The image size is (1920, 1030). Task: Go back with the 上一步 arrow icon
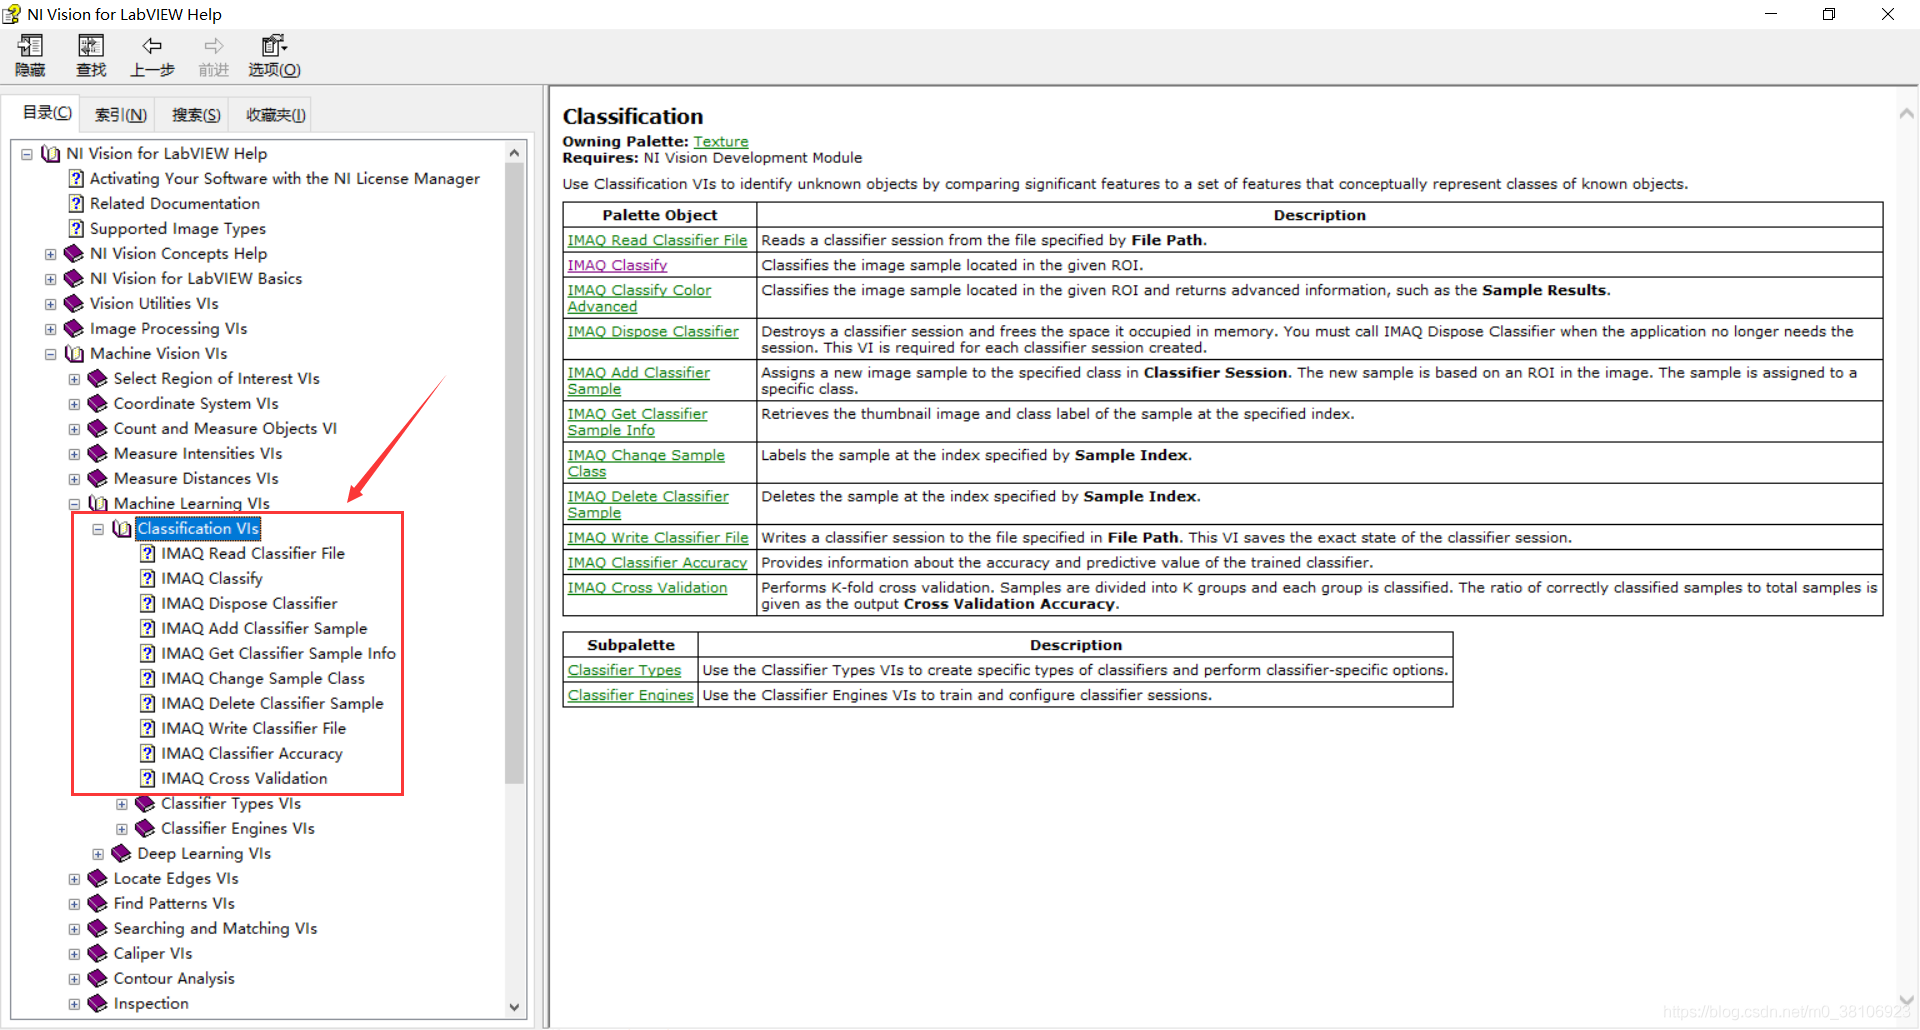(152, 46)
